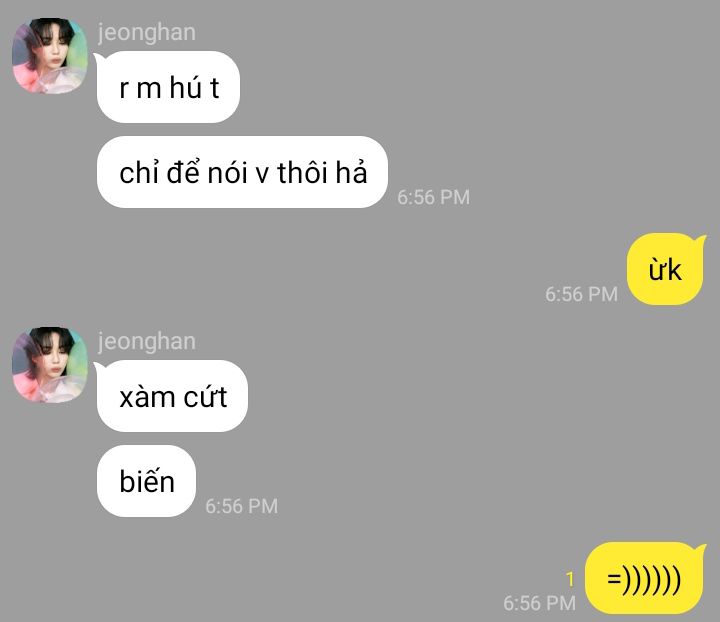Select the 'r m hú t' message bubble

point(168,87)
